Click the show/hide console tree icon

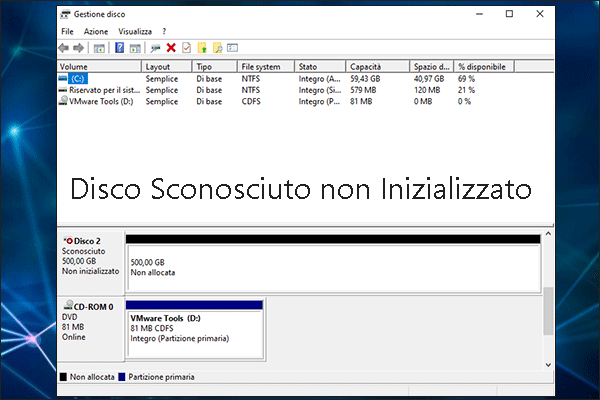click(x=99, y=47)
